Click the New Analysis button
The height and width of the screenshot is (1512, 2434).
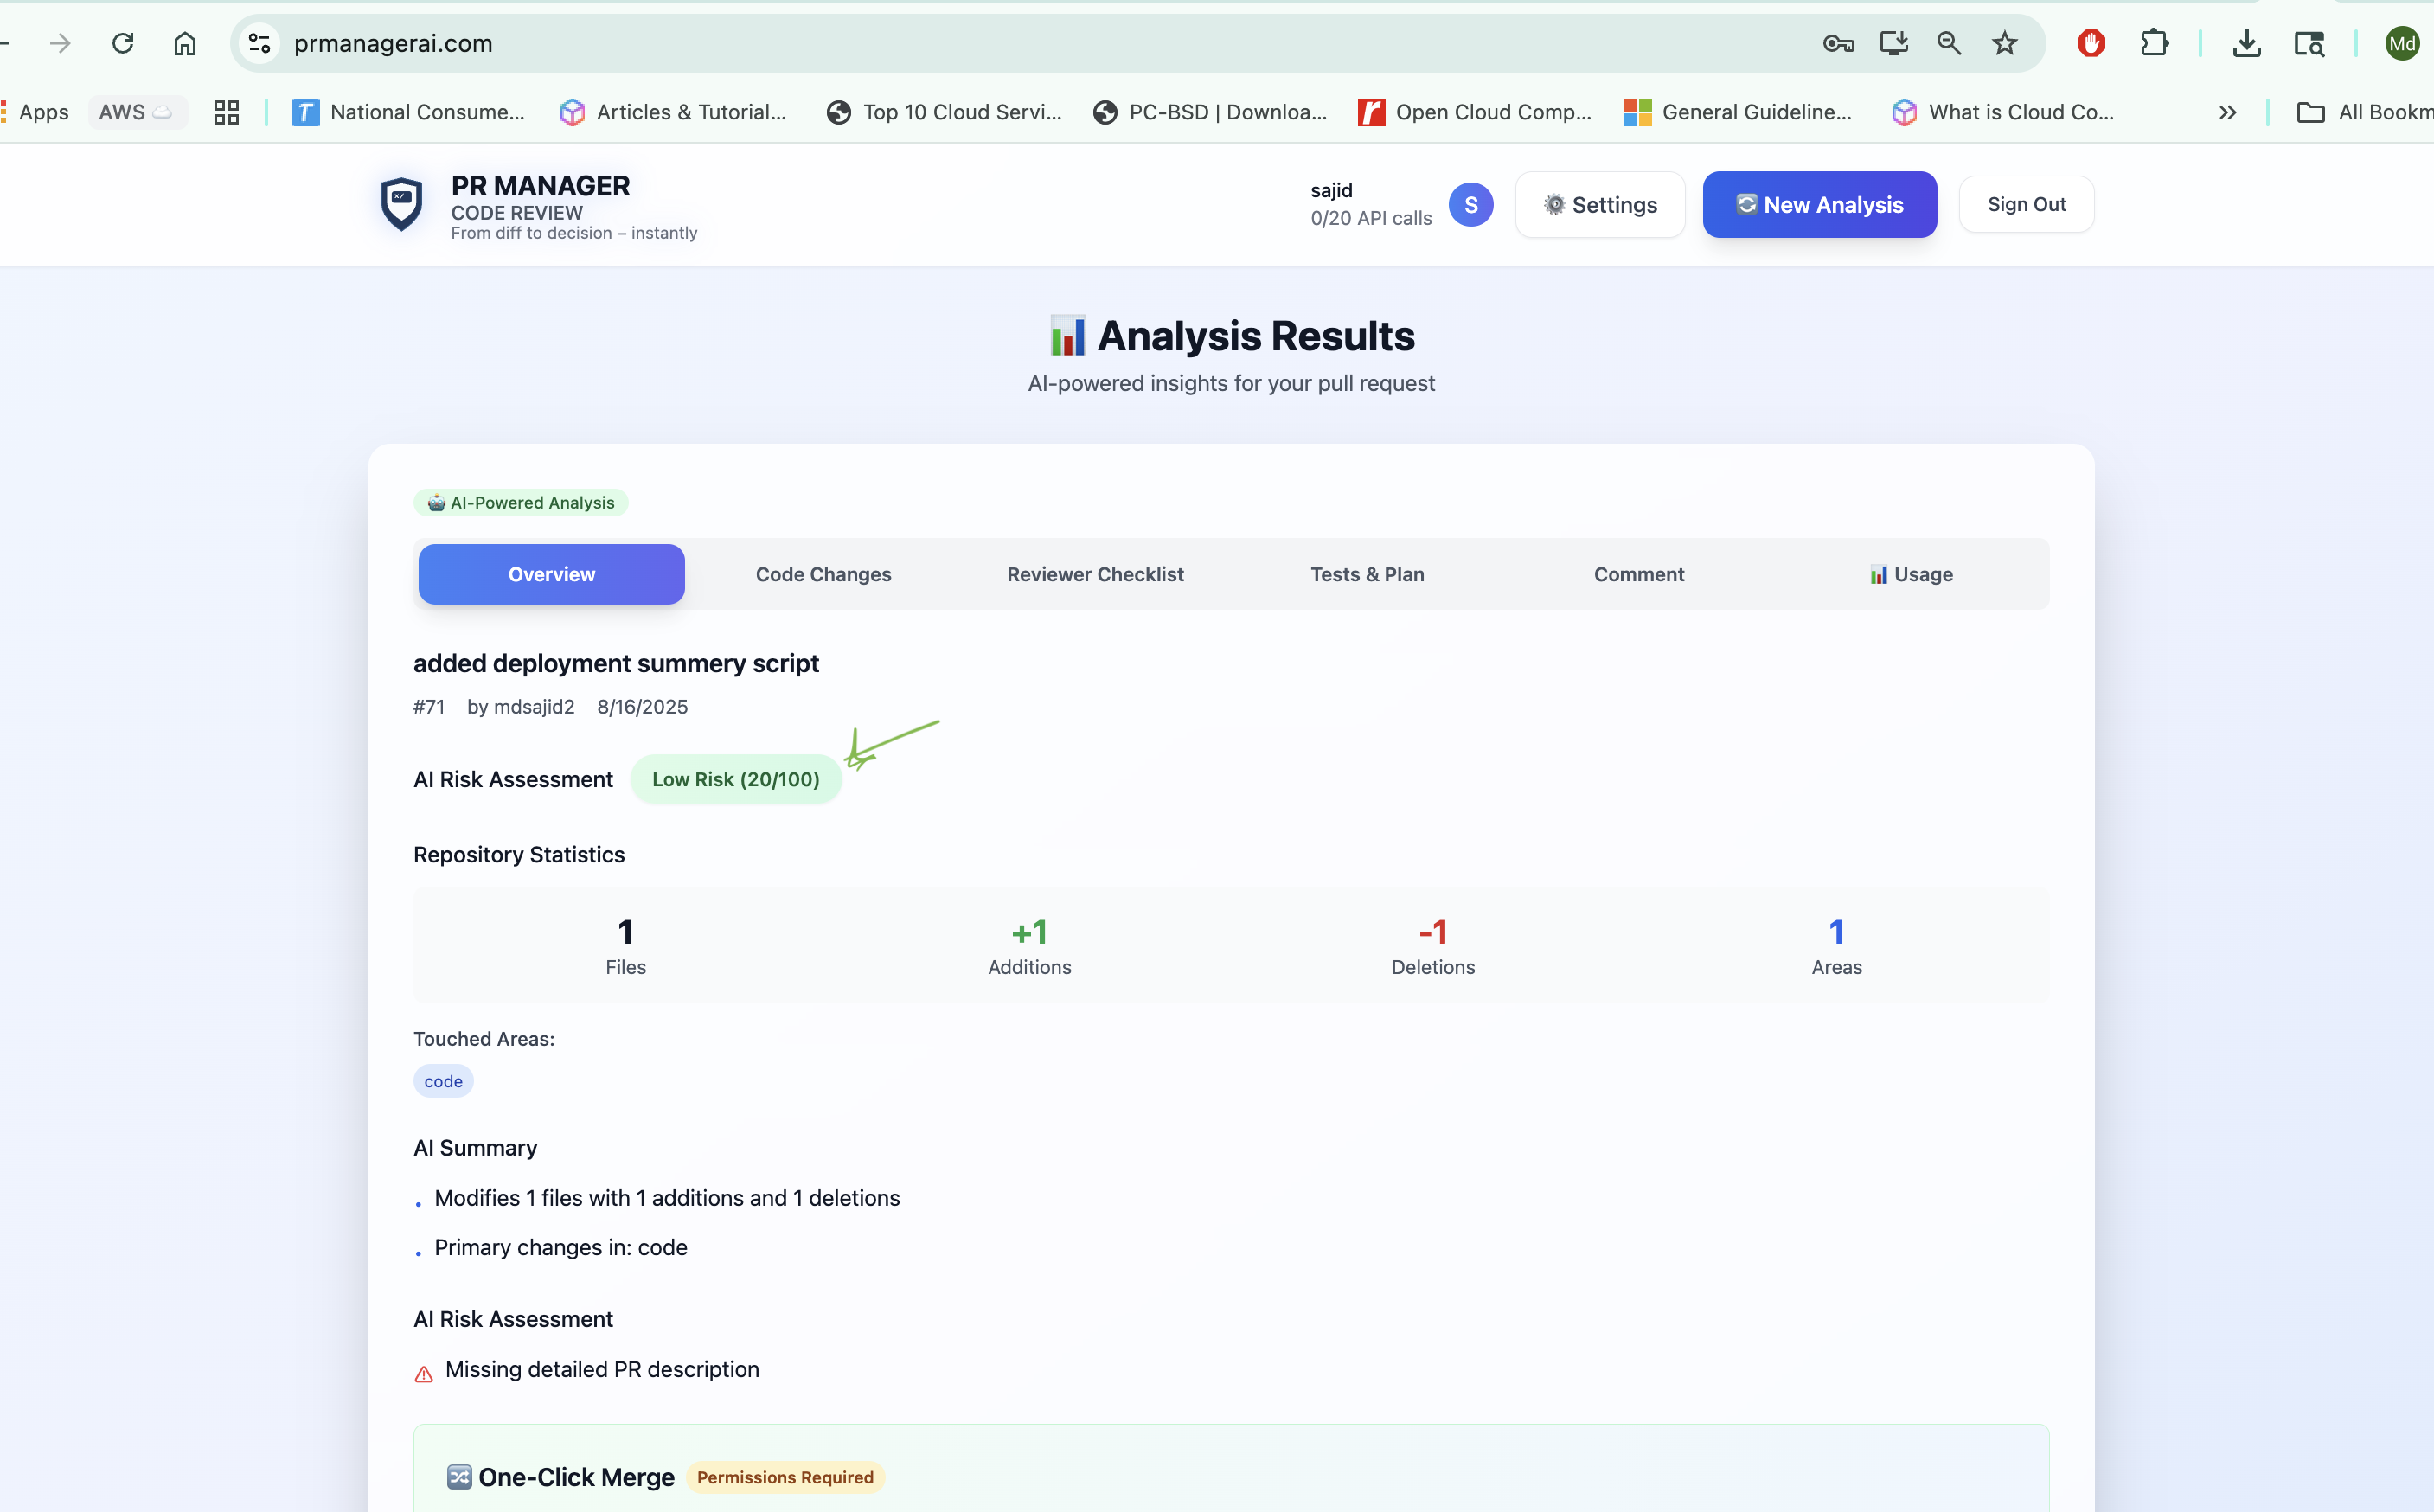(1819, 204)
